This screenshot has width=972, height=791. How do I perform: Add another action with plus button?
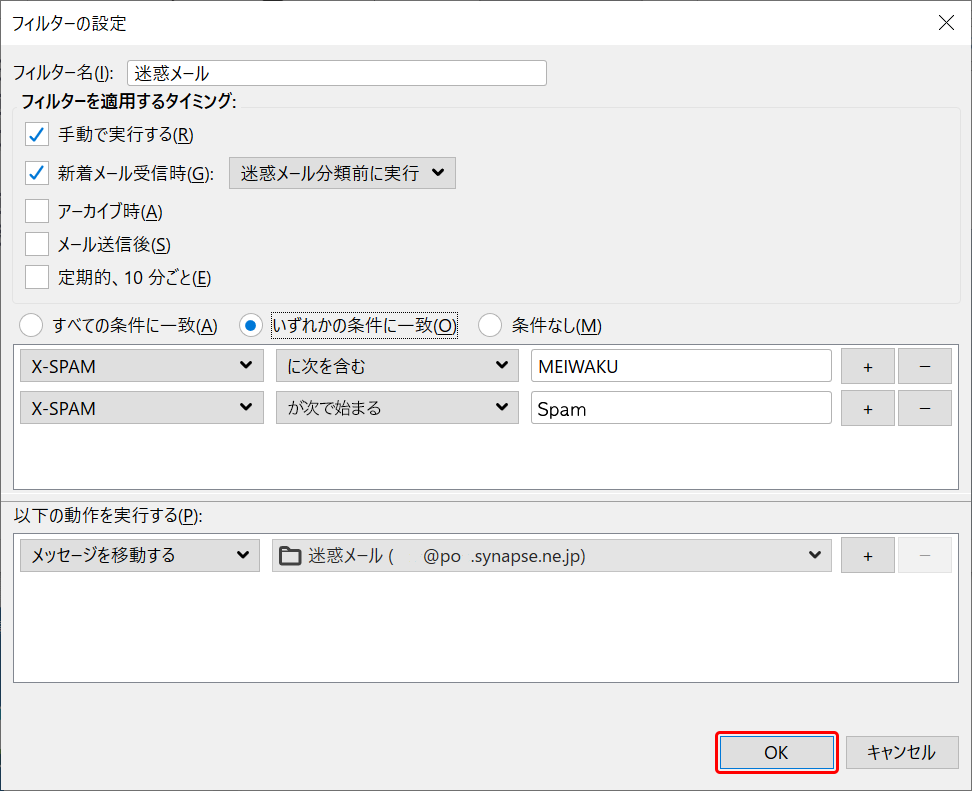pyautogui.click(x=868, y=555)
